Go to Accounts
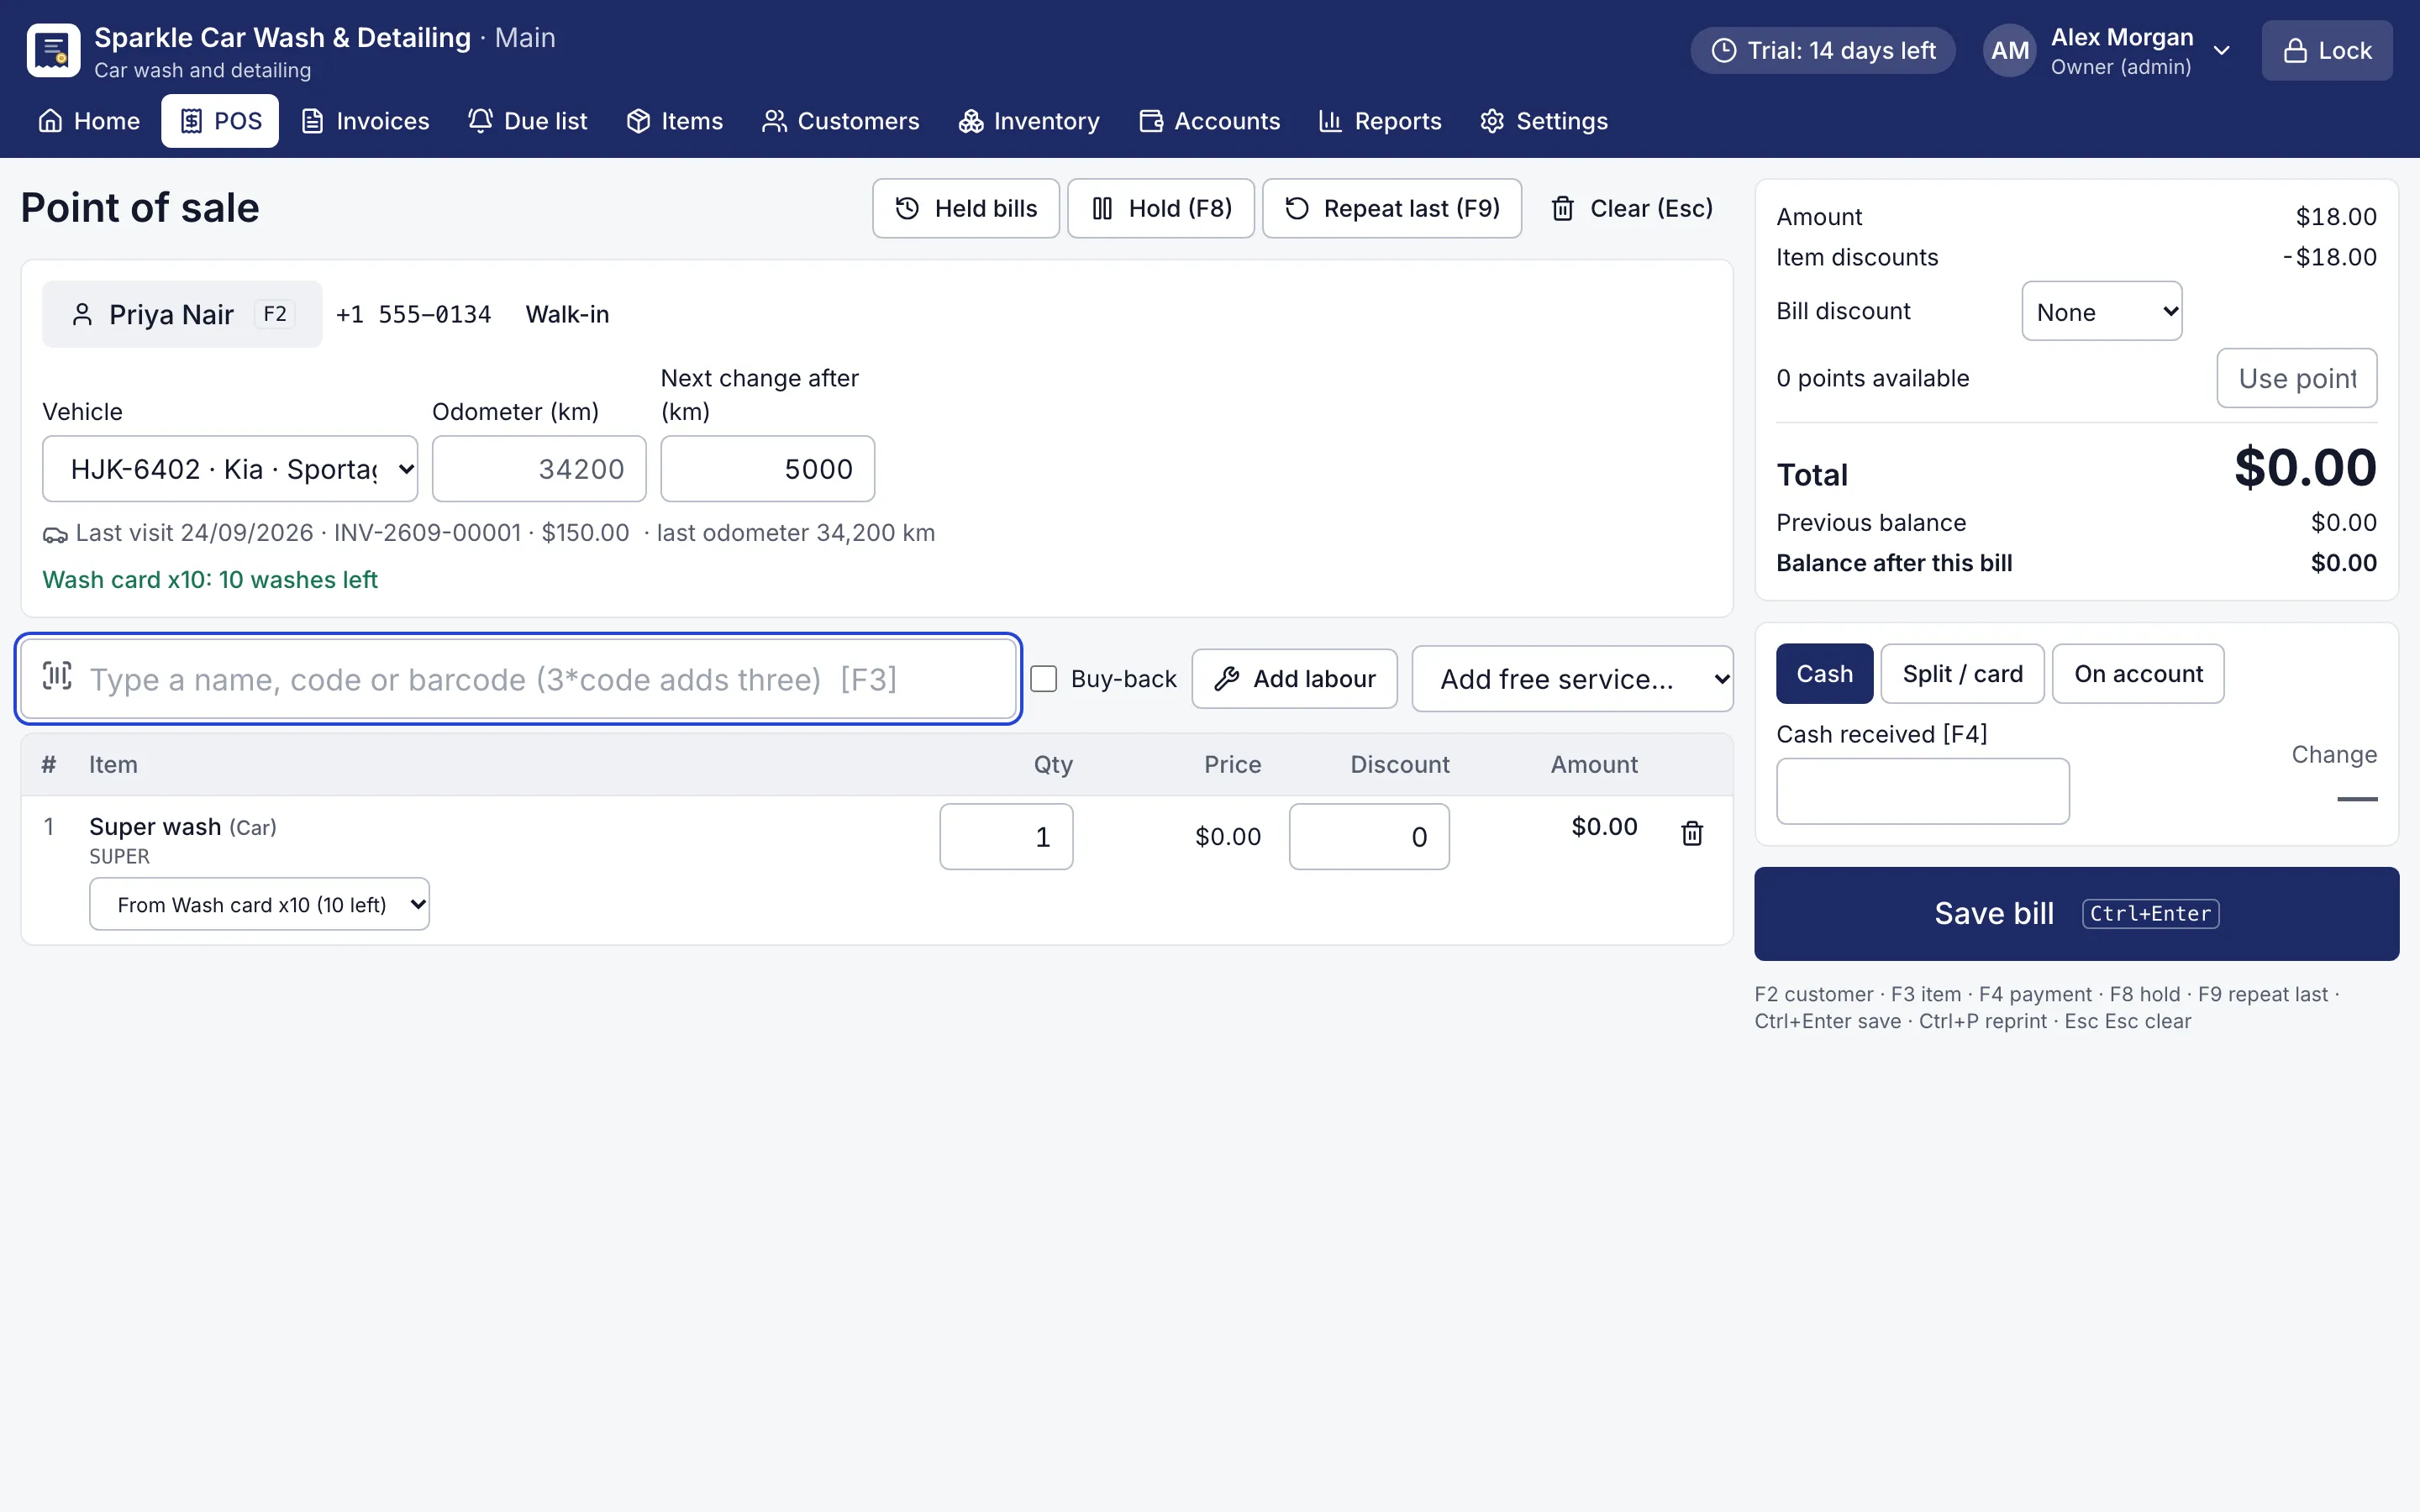The height and width of the screenshot is (1512, 2420). 1209,121
